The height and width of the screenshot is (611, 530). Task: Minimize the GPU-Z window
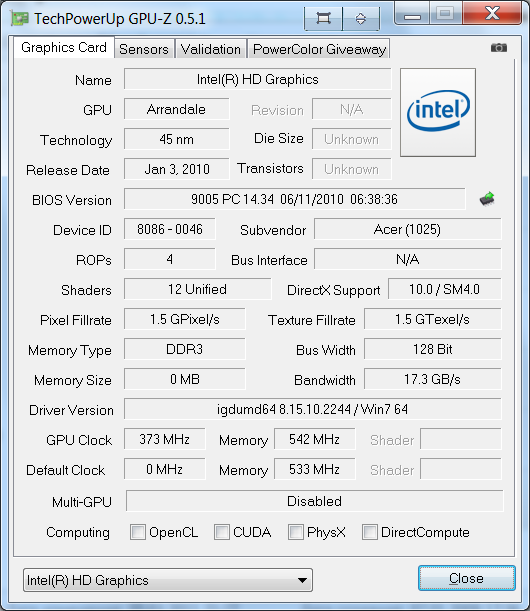[x=412, y=14]
